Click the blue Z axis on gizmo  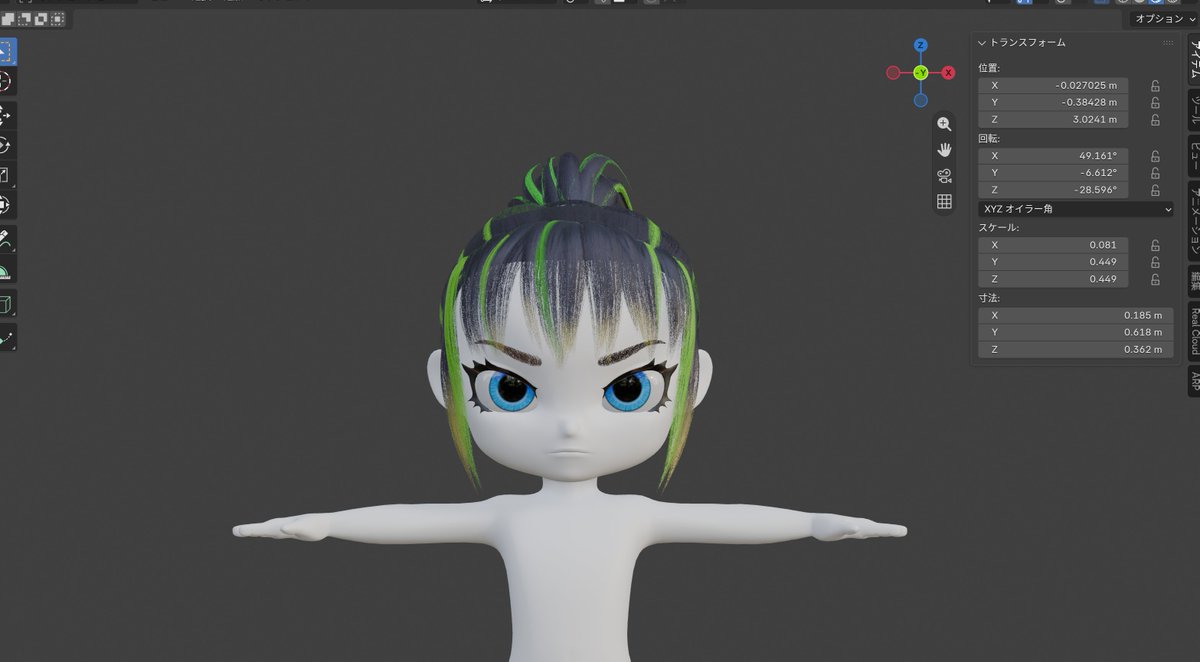tap(920, 45)
